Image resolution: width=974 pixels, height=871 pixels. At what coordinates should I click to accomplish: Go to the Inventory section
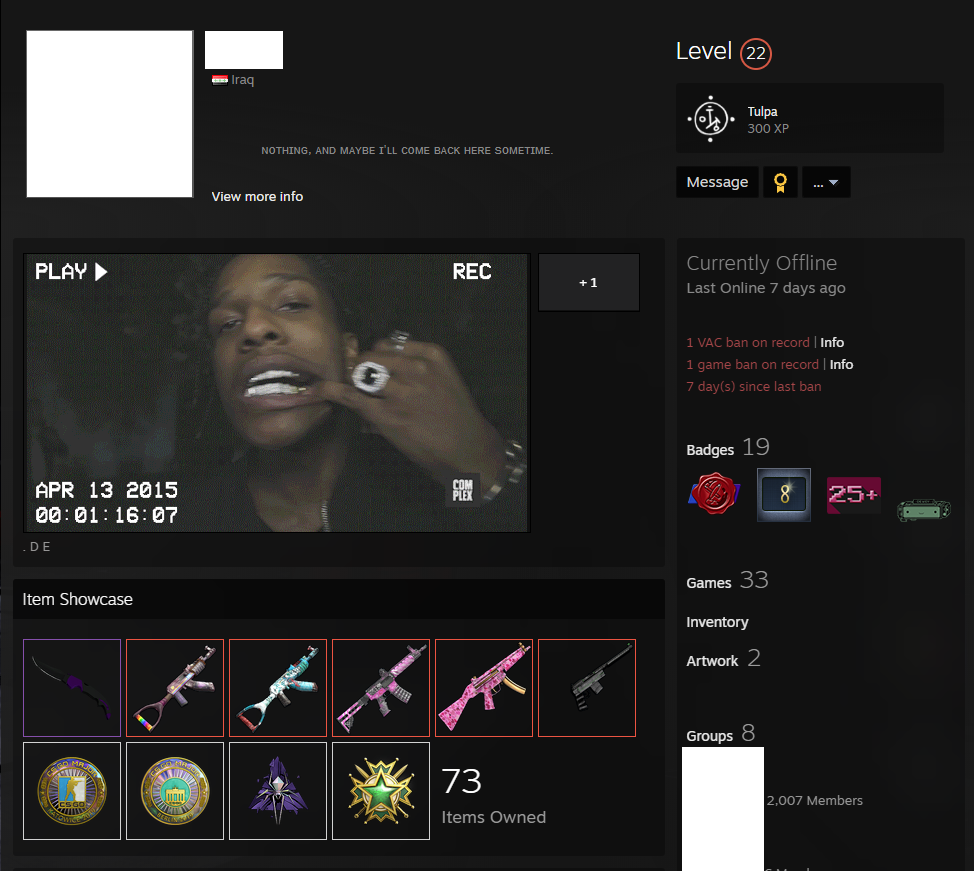pos(717,622)
